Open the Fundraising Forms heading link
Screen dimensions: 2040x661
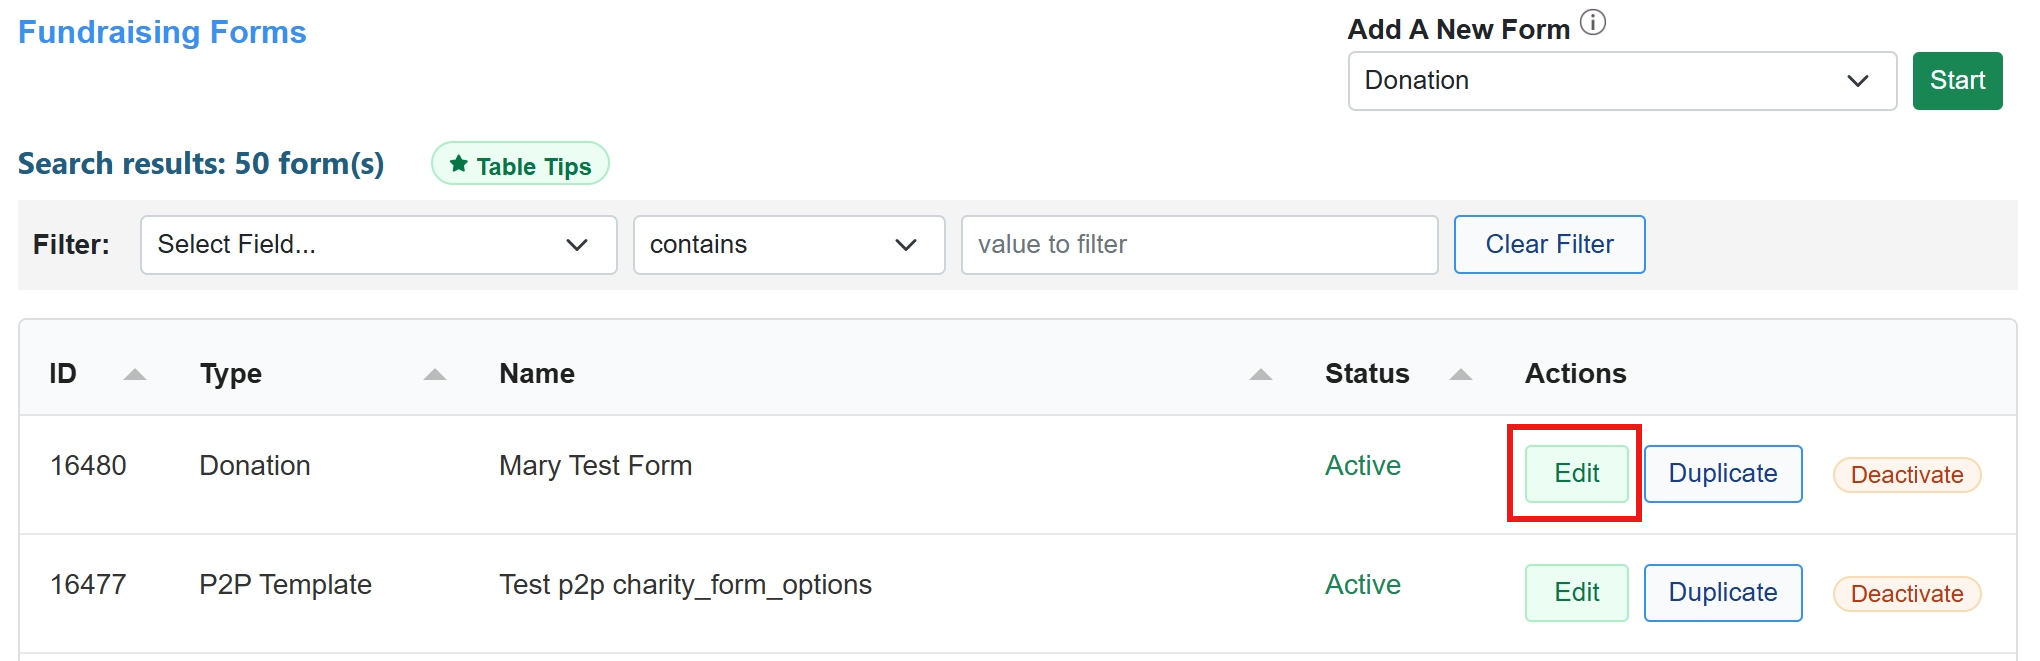[162, 32]
